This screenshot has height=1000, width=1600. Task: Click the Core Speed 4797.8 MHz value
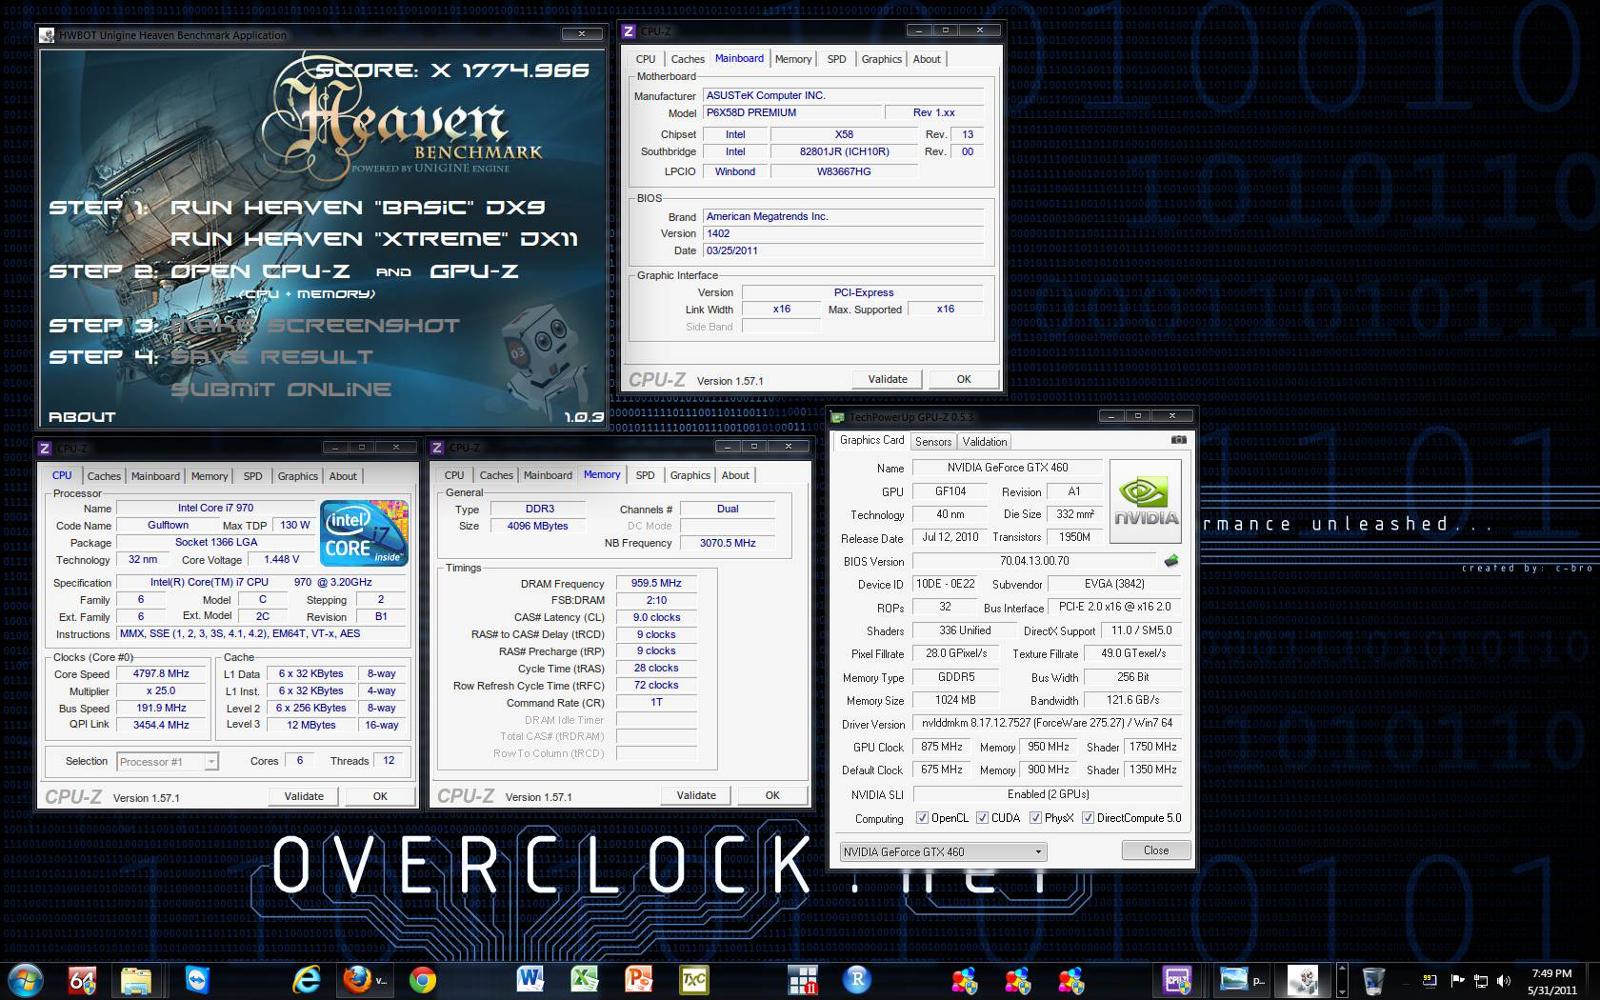tap(162, 674)
